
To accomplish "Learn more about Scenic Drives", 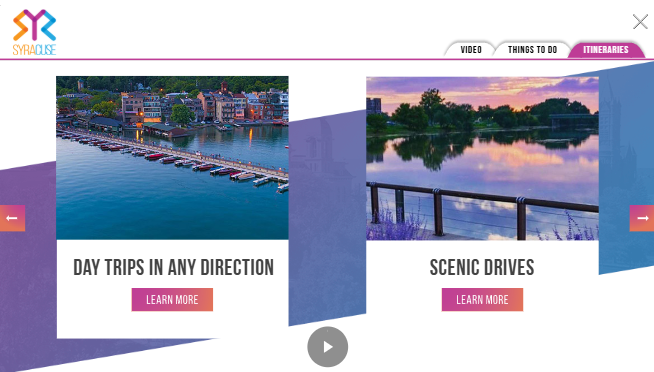I will tap(482, 299).
